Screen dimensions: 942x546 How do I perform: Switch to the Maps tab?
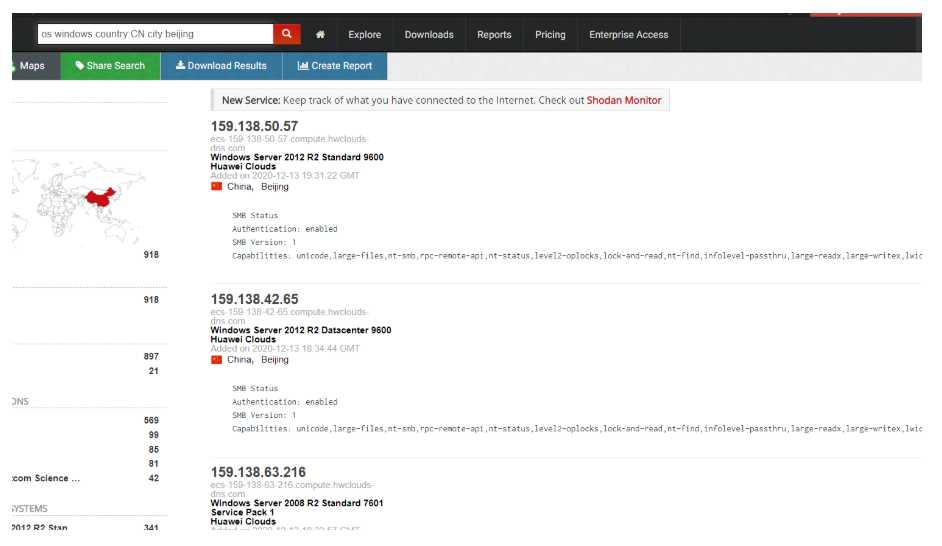point(36,66)
